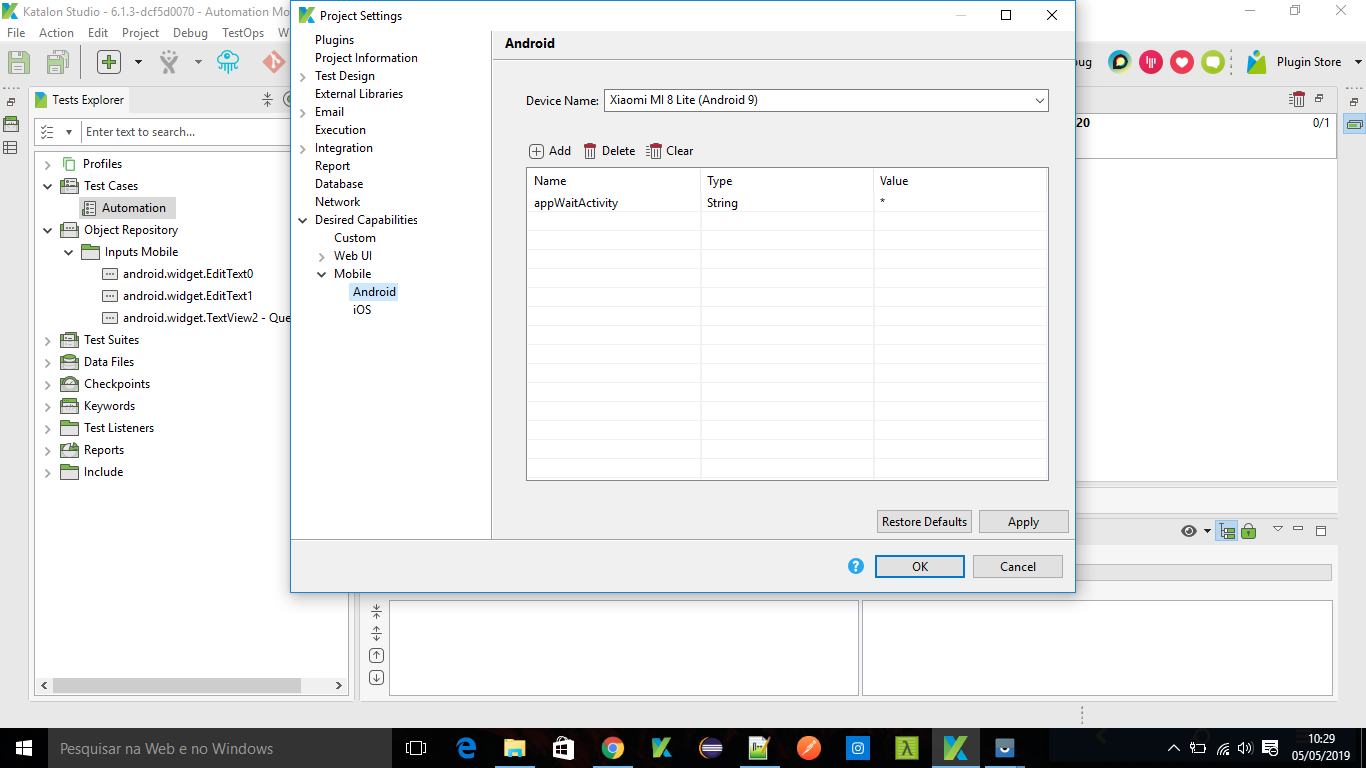Screen dimensions: 1366x768
Task: Expand the Integration settings node
Action: (303, 149)
